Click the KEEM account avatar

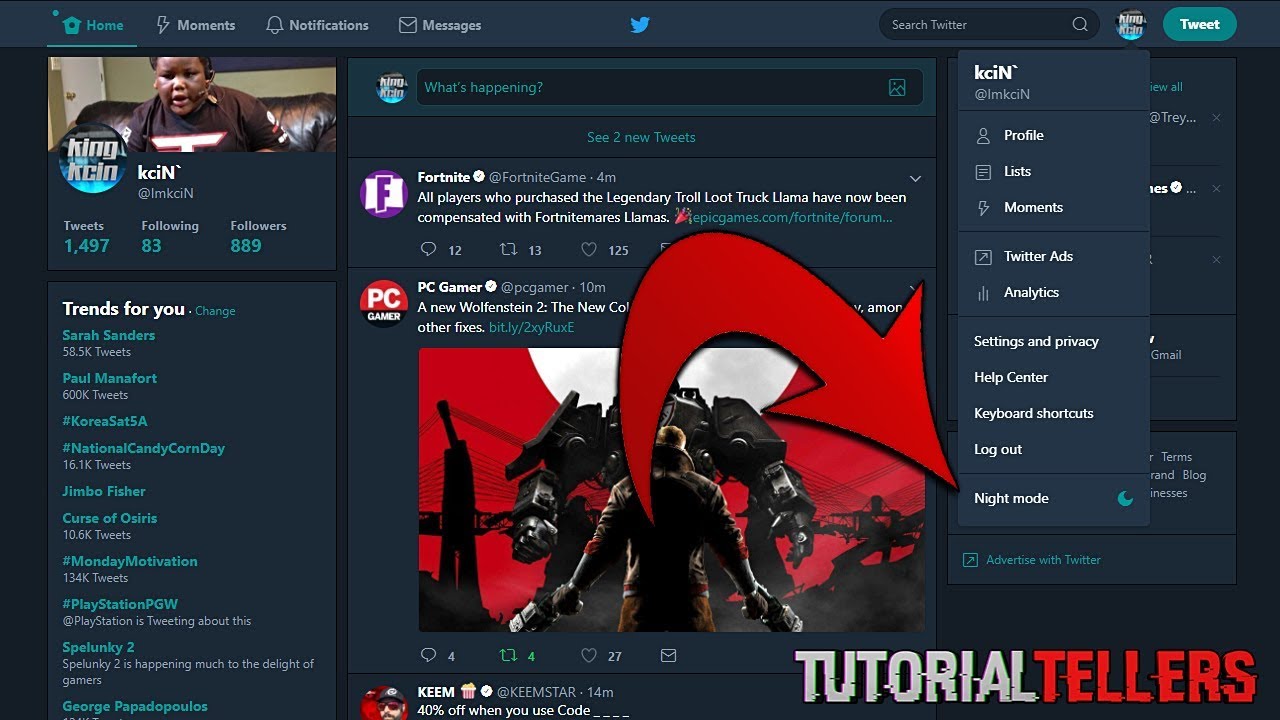(383, 703)
